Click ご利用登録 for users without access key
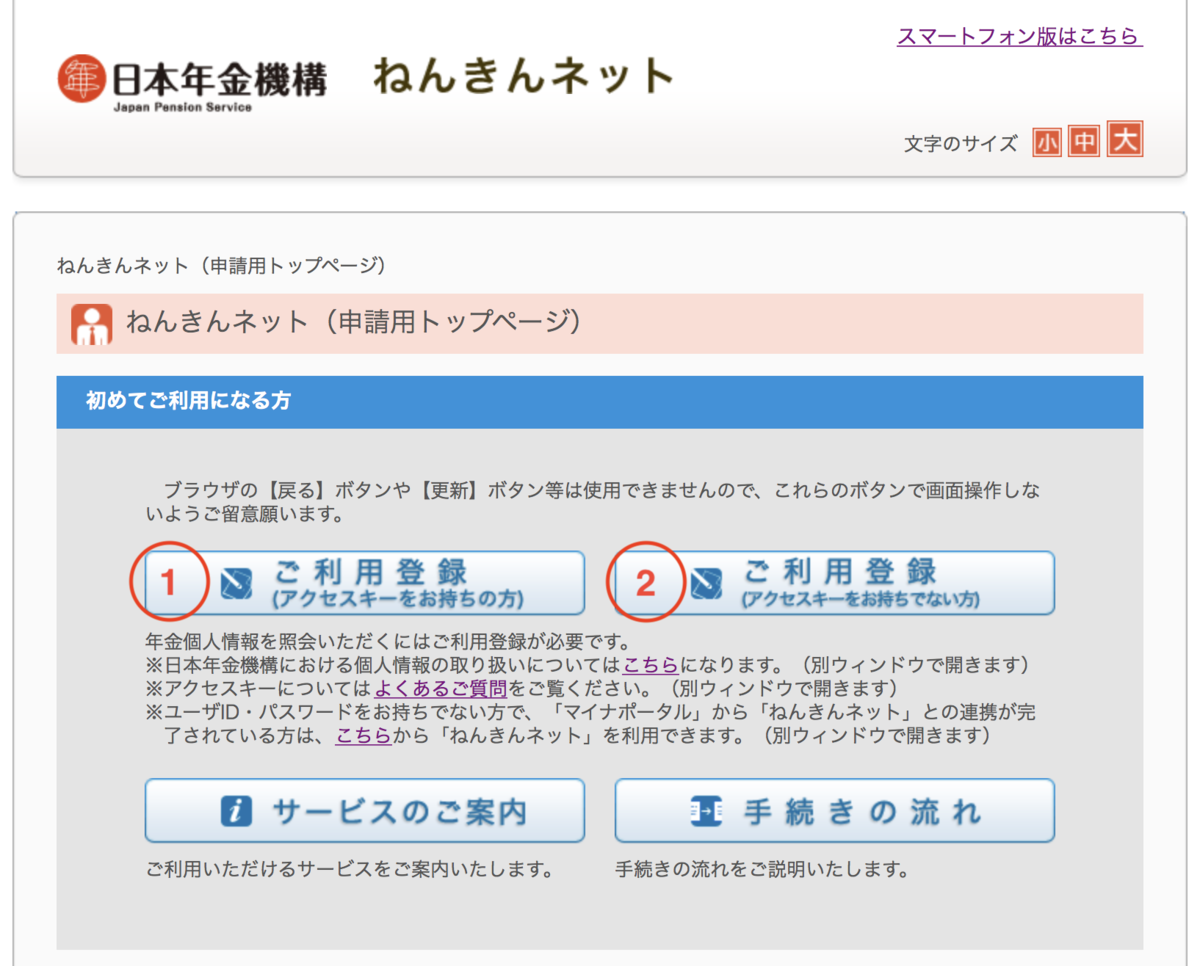The image size is (1200, 966). pyautogui.click(x=835, y=583)
